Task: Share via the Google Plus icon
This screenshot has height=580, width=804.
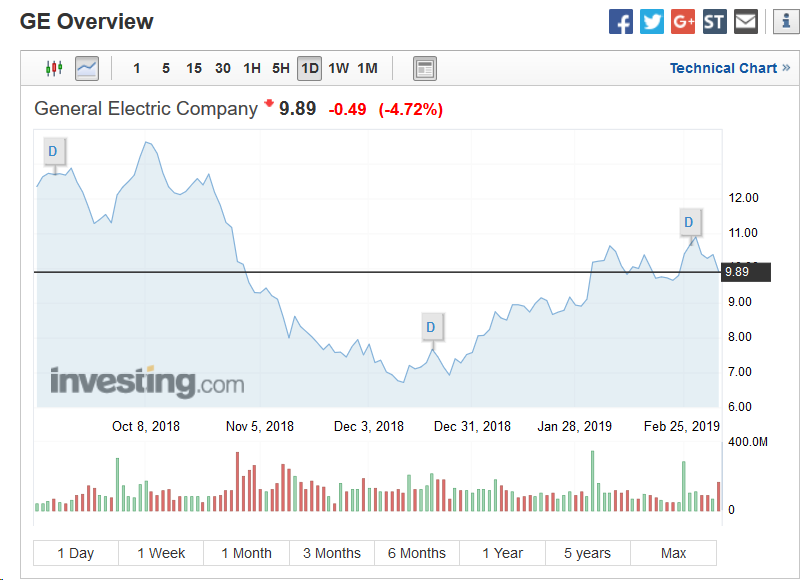Action: 683,22
